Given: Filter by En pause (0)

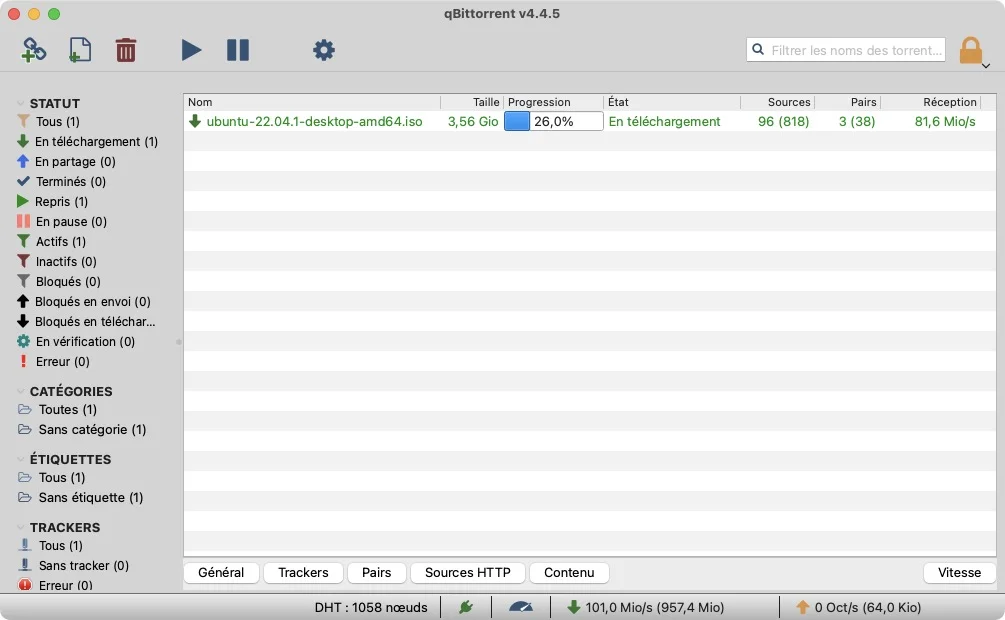Looking at the screenshot, I should [x=71, y=221].
